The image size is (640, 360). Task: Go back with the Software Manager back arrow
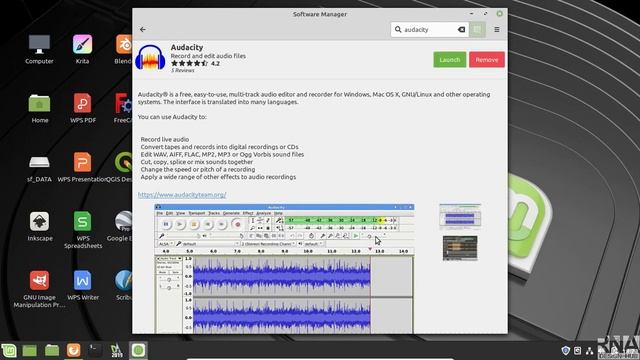(143, 29)
